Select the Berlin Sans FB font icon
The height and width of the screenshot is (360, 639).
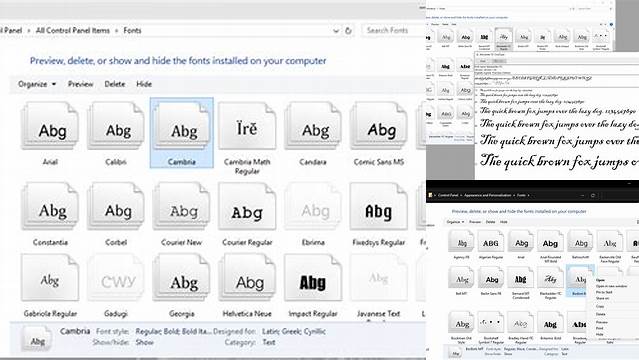491,278
